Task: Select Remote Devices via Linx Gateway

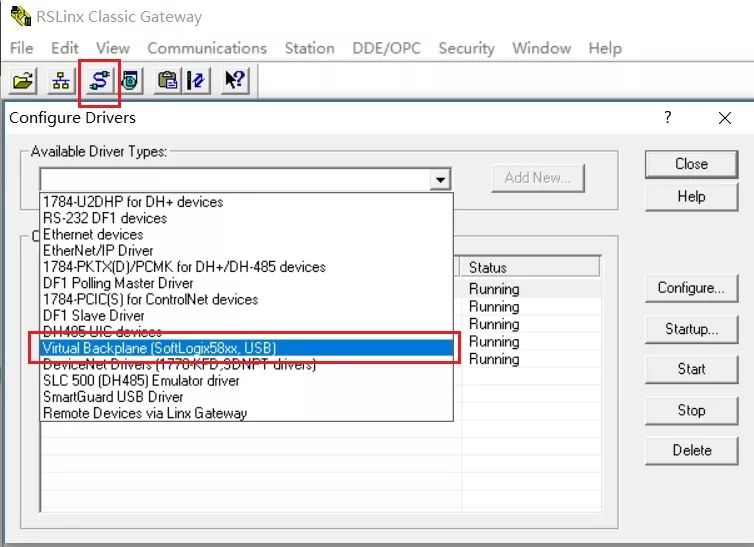Action: (246, 413)
